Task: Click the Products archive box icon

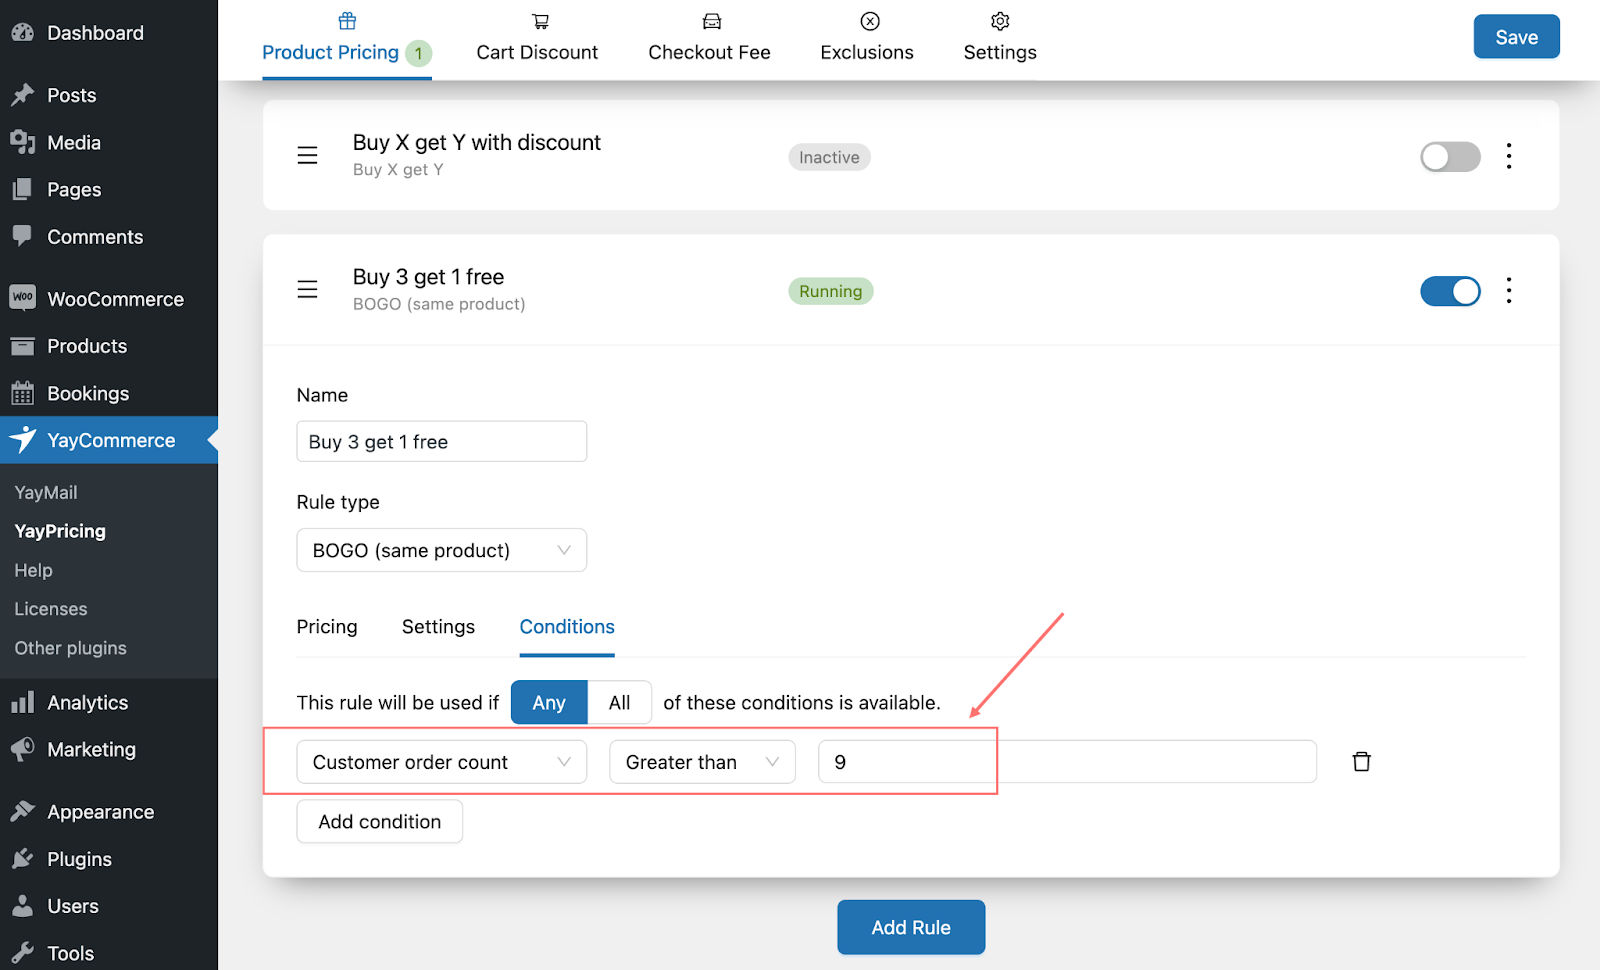Action: coord(22,346)
